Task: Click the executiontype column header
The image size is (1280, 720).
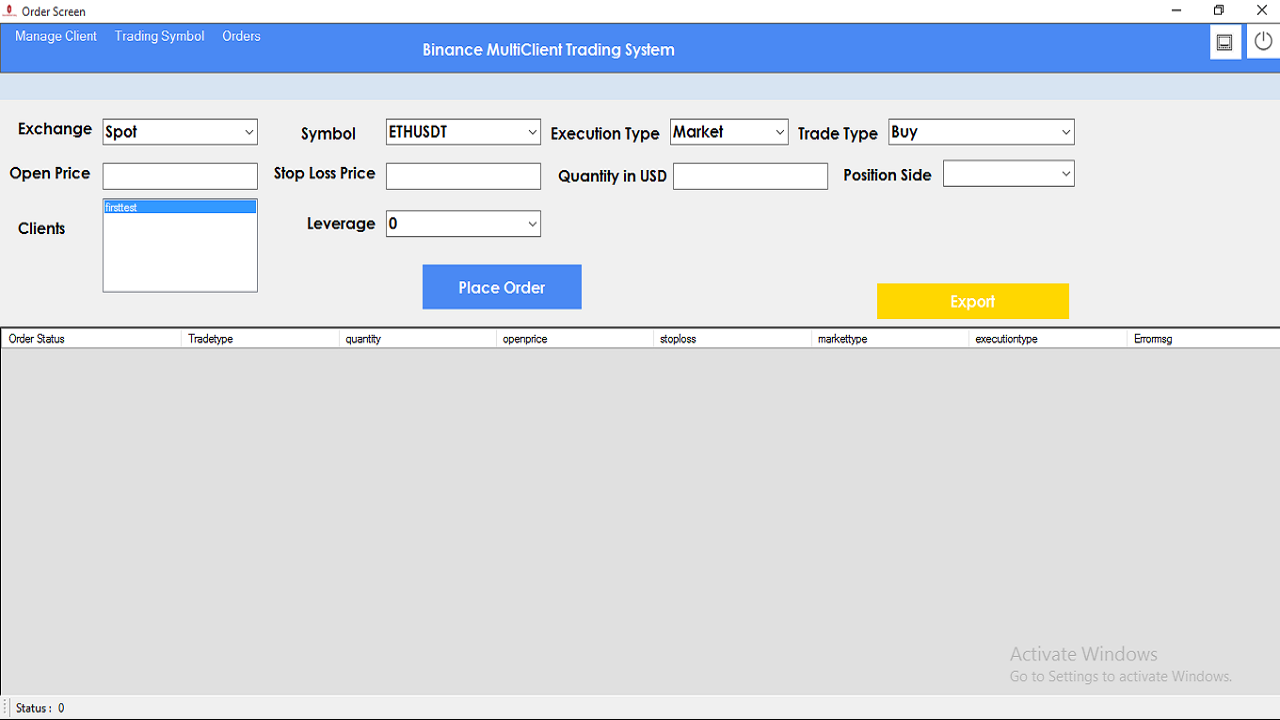Action: [x=1047, y=339]
